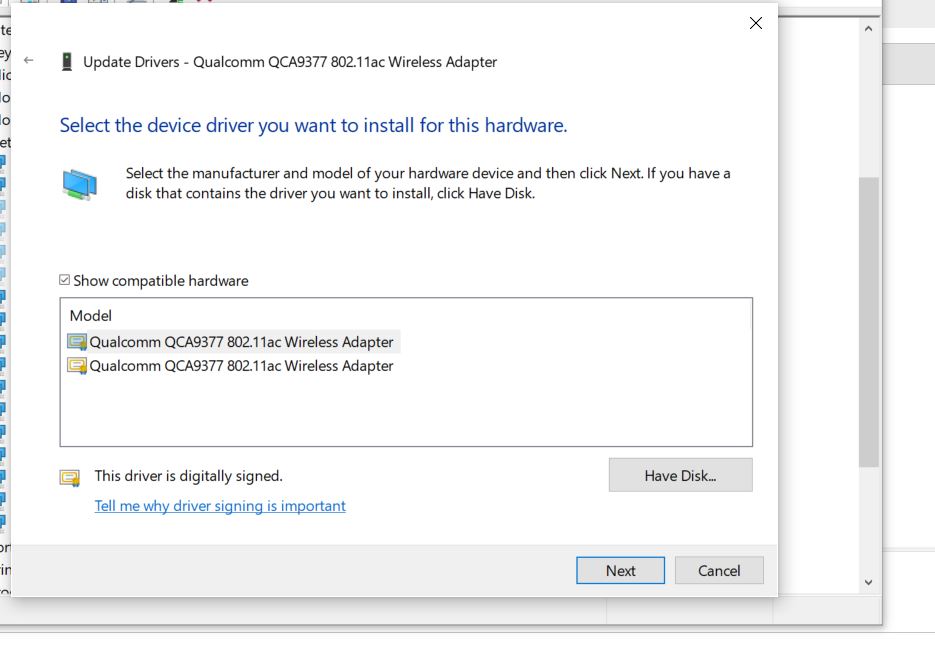The height and width of the screenshot is (655, 935).
Task: Click the device icon beside Update Drivers title
Action: 67,61
